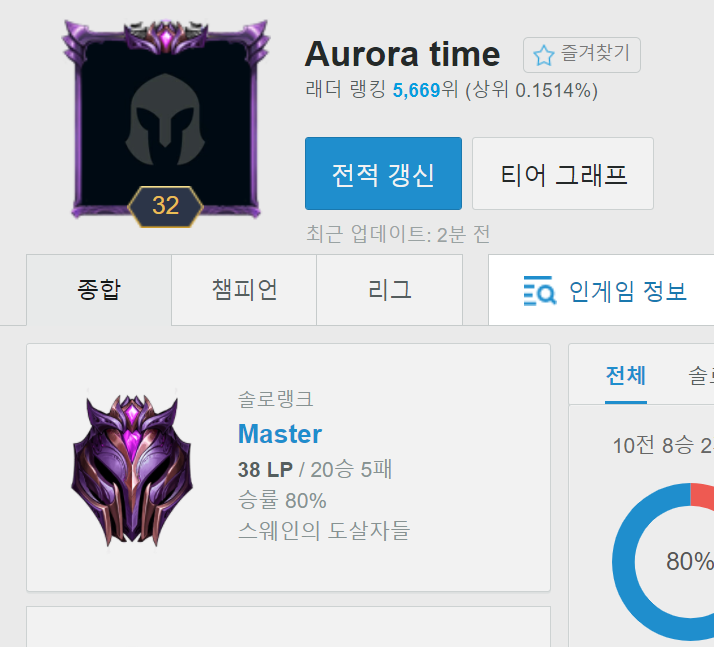Viewport: 714px width, 647px height.
Task: Open the 5,669 ladder ranking link
Action: (416, 90)
